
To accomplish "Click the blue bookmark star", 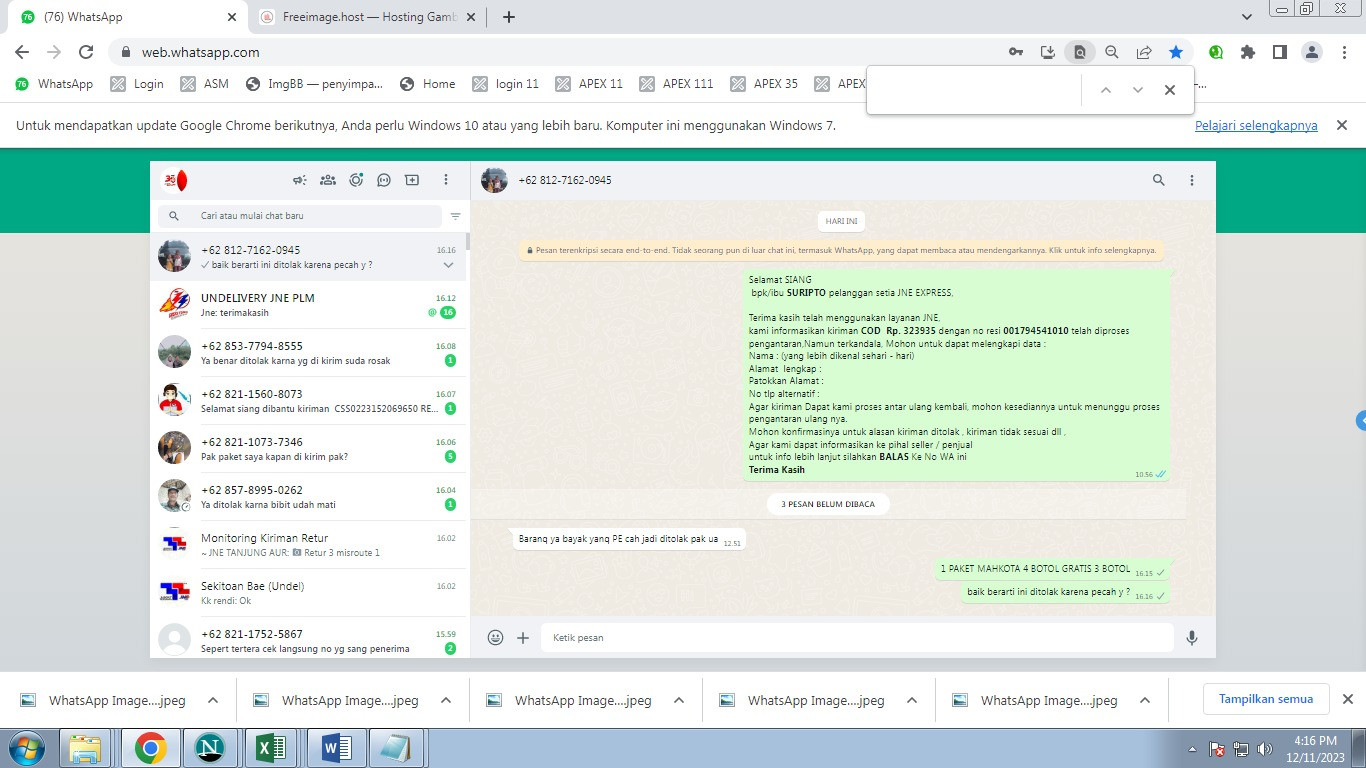I will coord(1176,52).
